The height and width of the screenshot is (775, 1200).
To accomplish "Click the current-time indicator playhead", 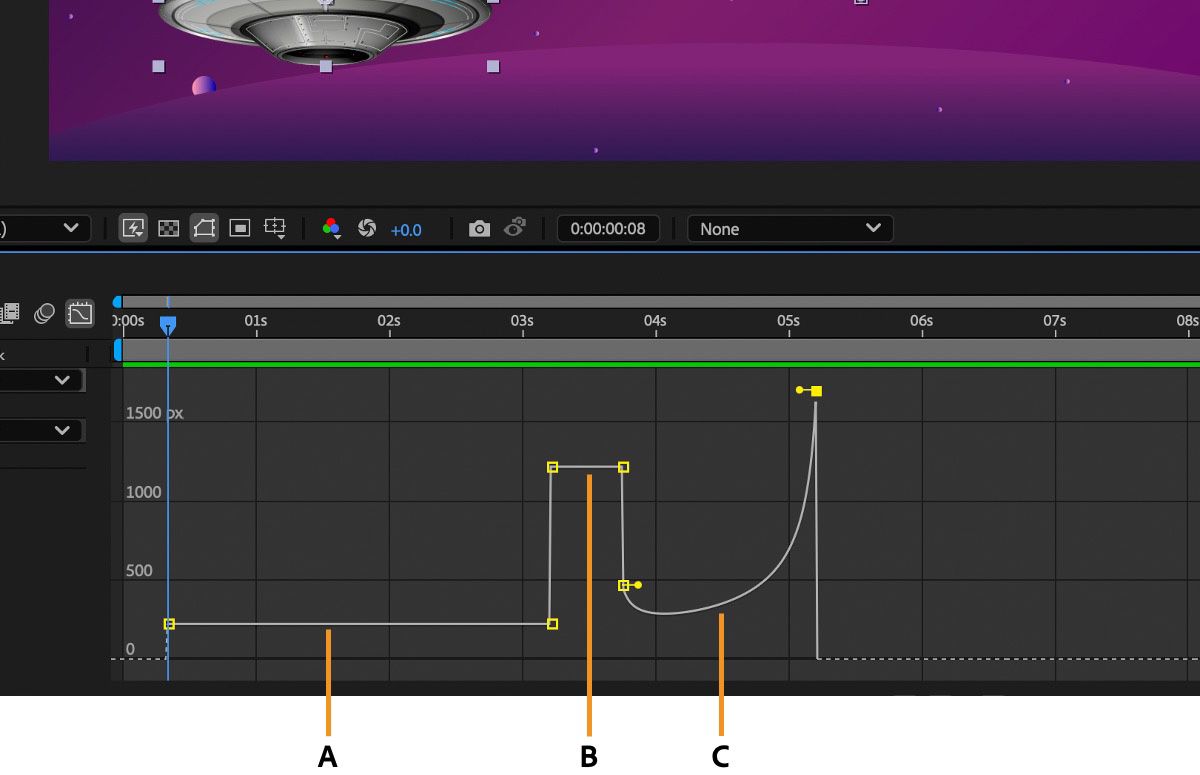I will tap(166, 323).
